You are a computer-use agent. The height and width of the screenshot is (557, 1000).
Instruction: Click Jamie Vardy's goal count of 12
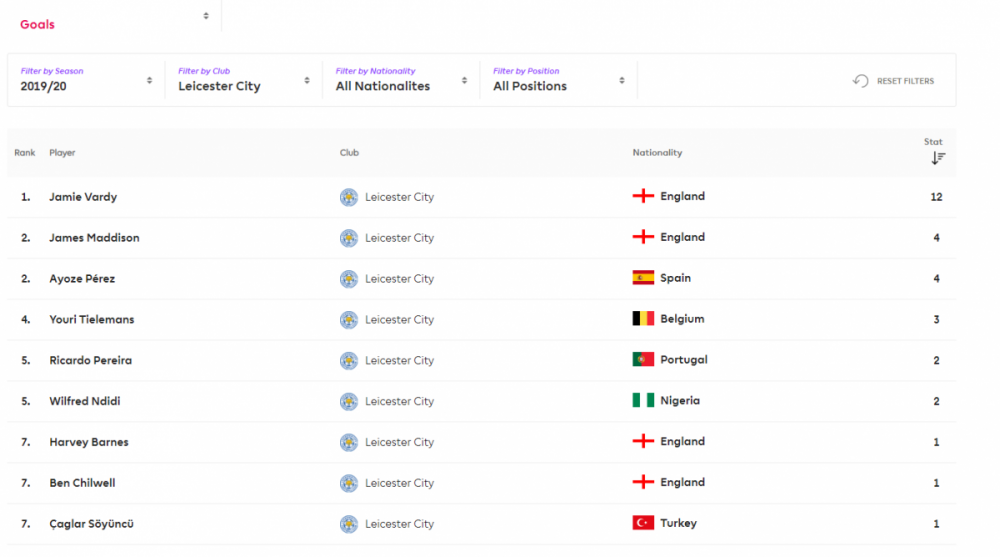[936, 197]
